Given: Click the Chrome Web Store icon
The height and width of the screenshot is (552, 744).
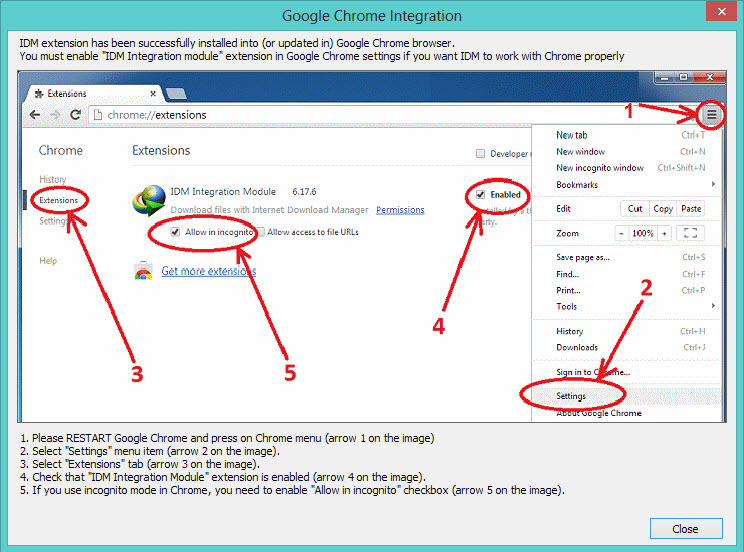Looking at the screenshot, I should [x=144, y=271].
